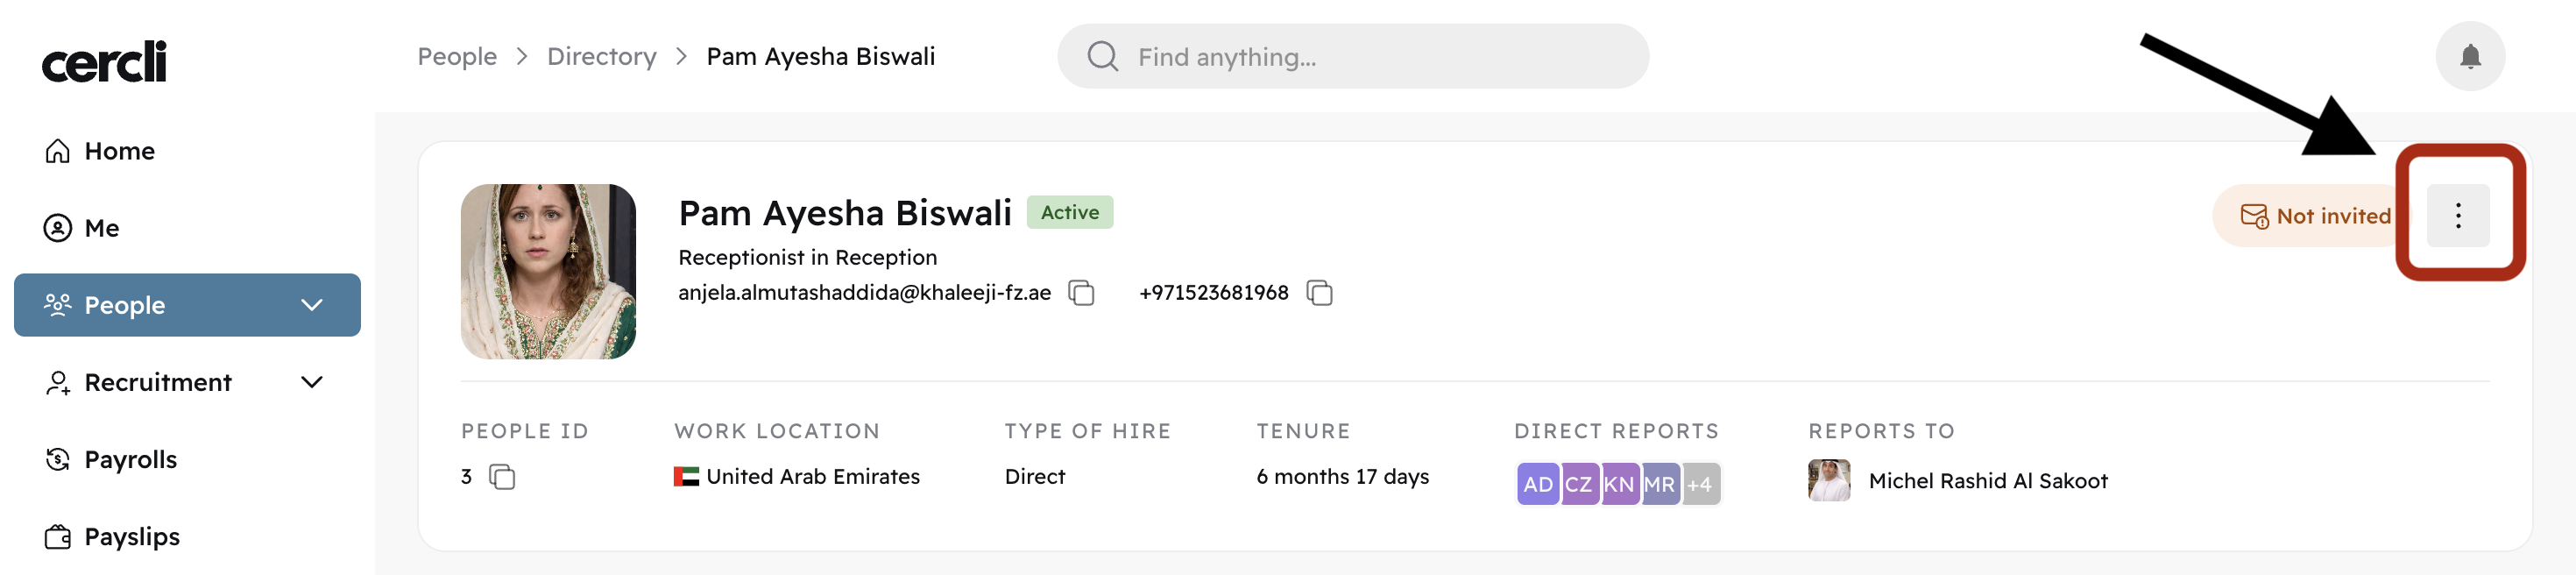Open the three-dot more options menu

pyautogui.click(x=2457, y=215)
